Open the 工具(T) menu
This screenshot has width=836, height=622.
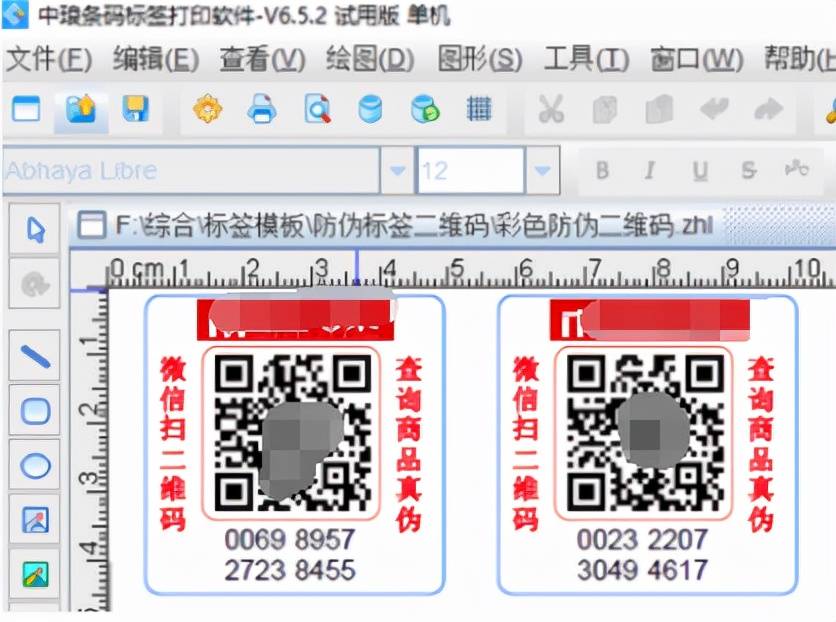[x=586, y=59]
